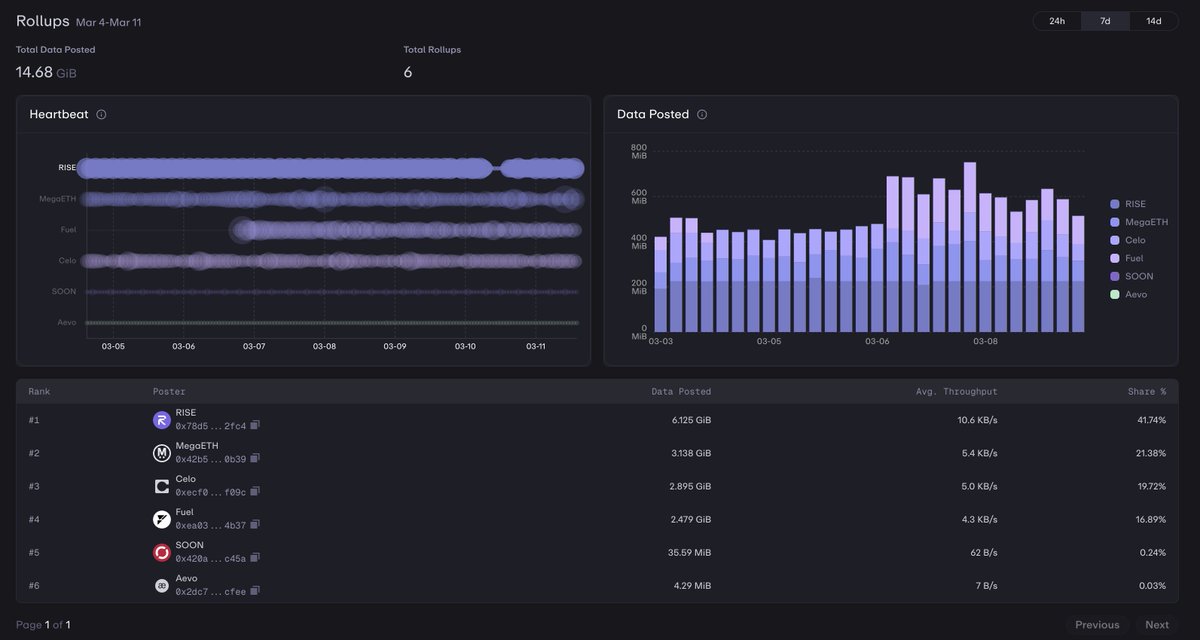
Task: Go to Next page
Action: click(x=1157, y=625)
